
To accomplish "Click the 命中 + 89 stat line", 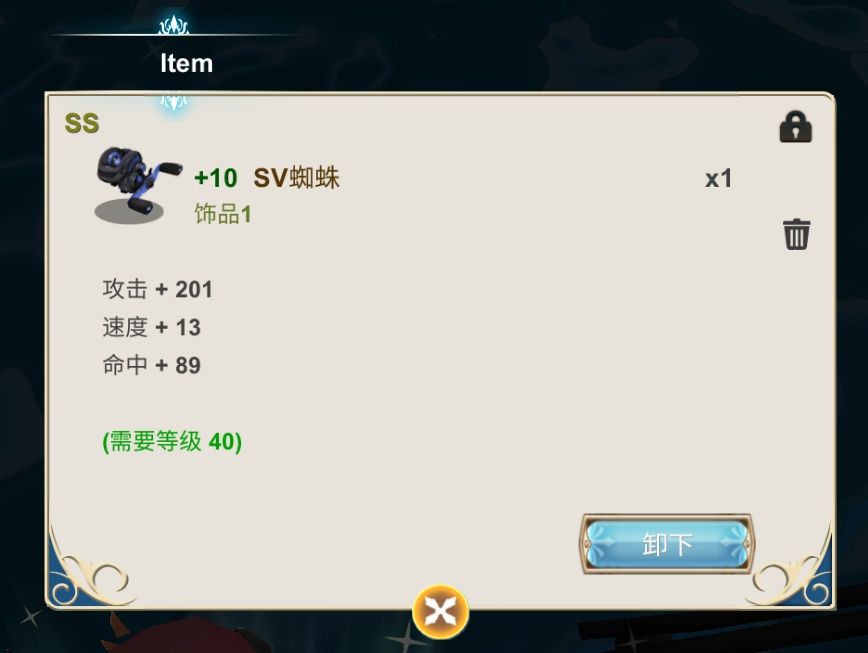I will pos(151,365).
